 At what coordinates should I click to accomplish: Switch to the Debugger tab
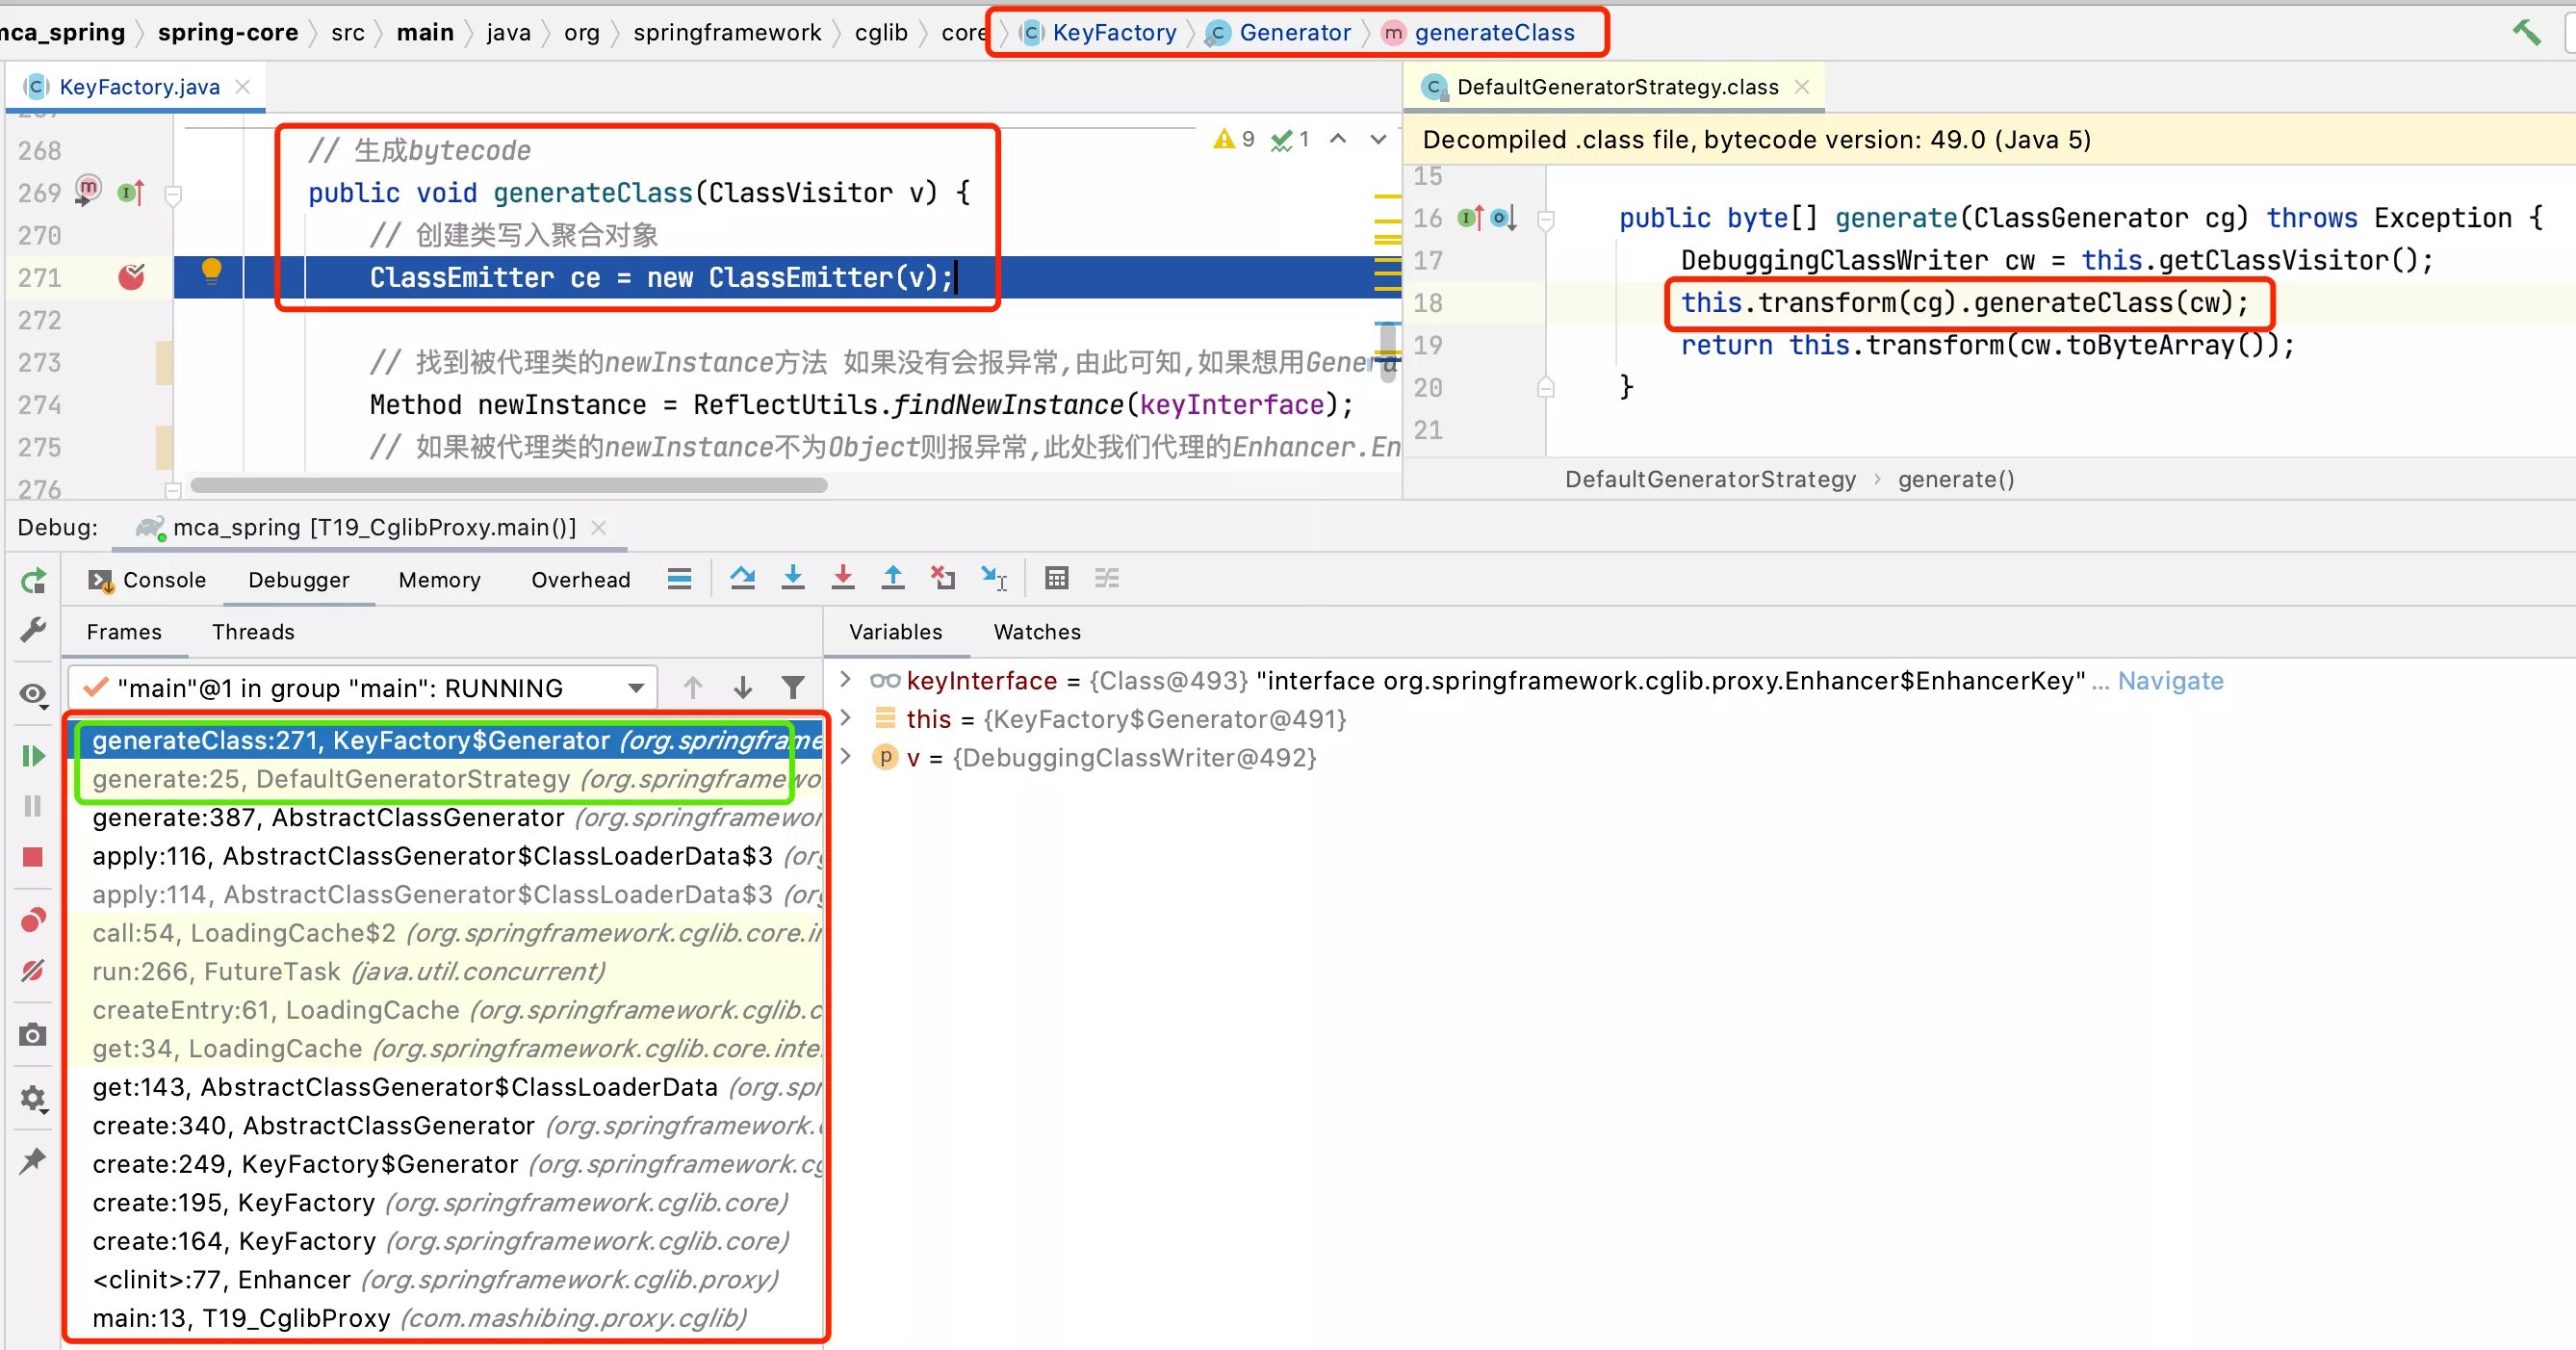click(x=299, y=580)
